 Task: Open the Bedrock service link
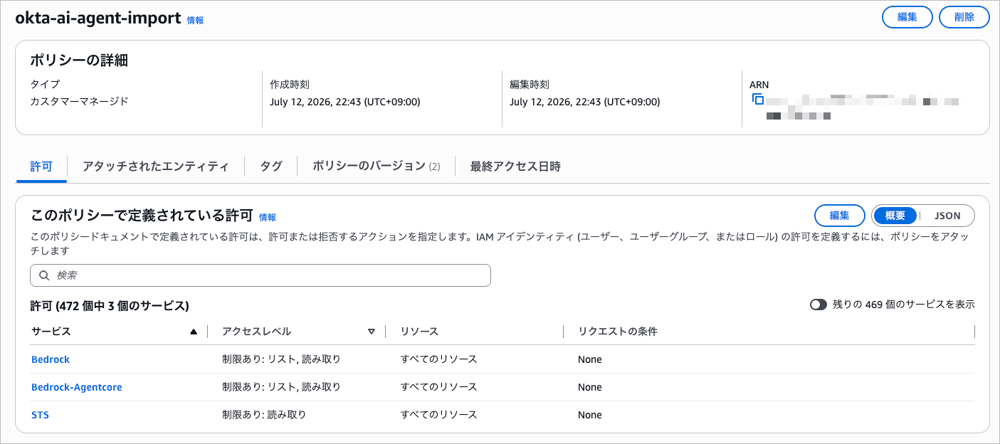coord(50,359)
